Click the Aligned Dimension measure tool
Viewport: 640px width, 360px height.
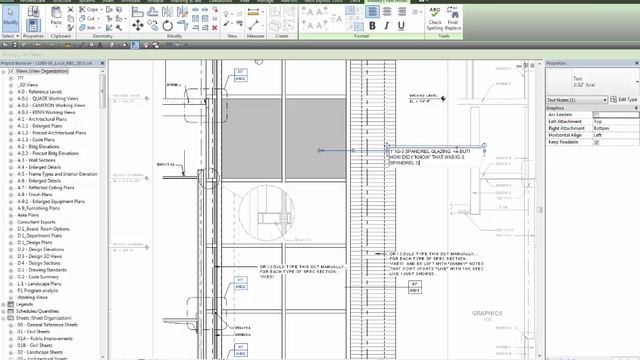253,13
